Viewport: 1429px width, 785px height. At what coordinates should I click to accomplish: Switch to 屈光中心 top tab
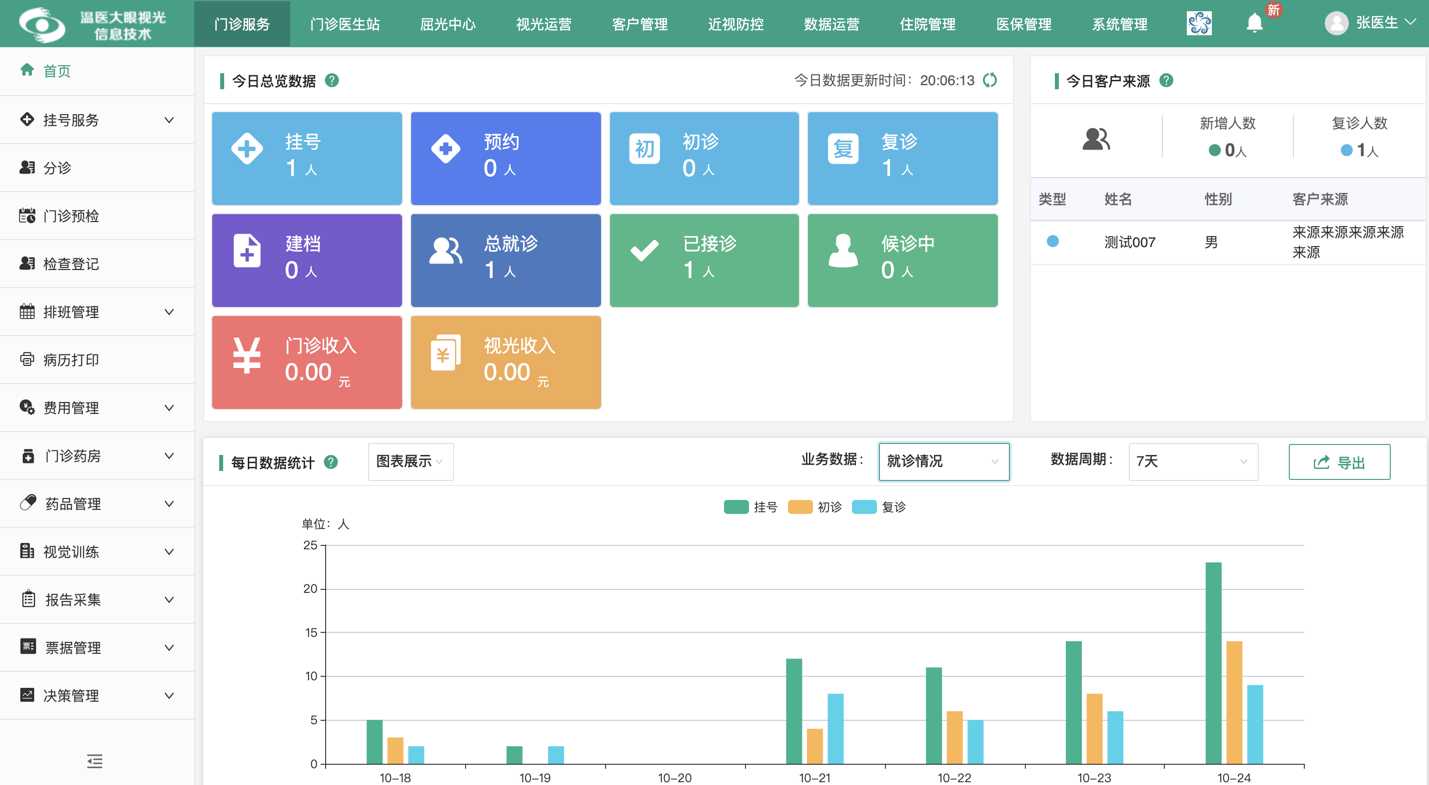pos(448,24)
